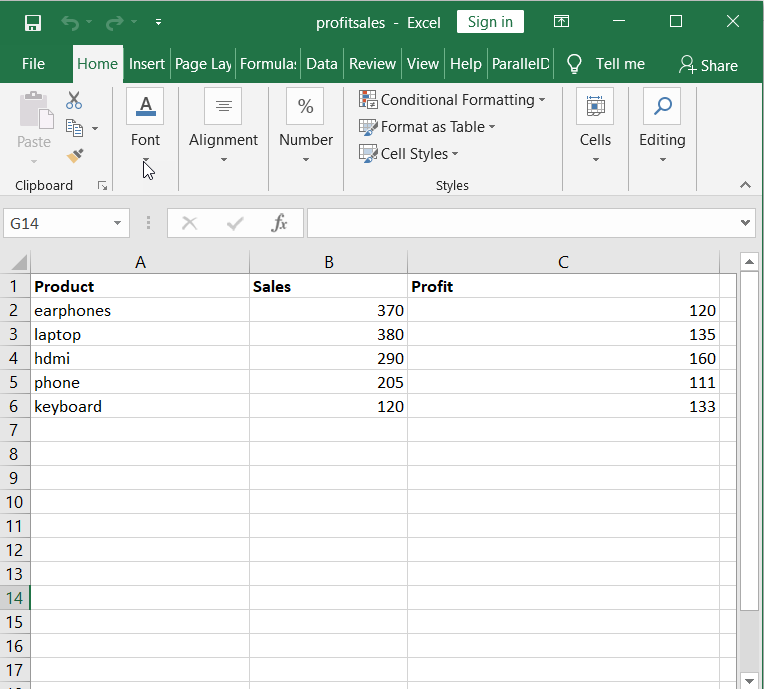Select the Home ribbon tab
This screenshot has width=764, height=689.
[x=97, y=64]
